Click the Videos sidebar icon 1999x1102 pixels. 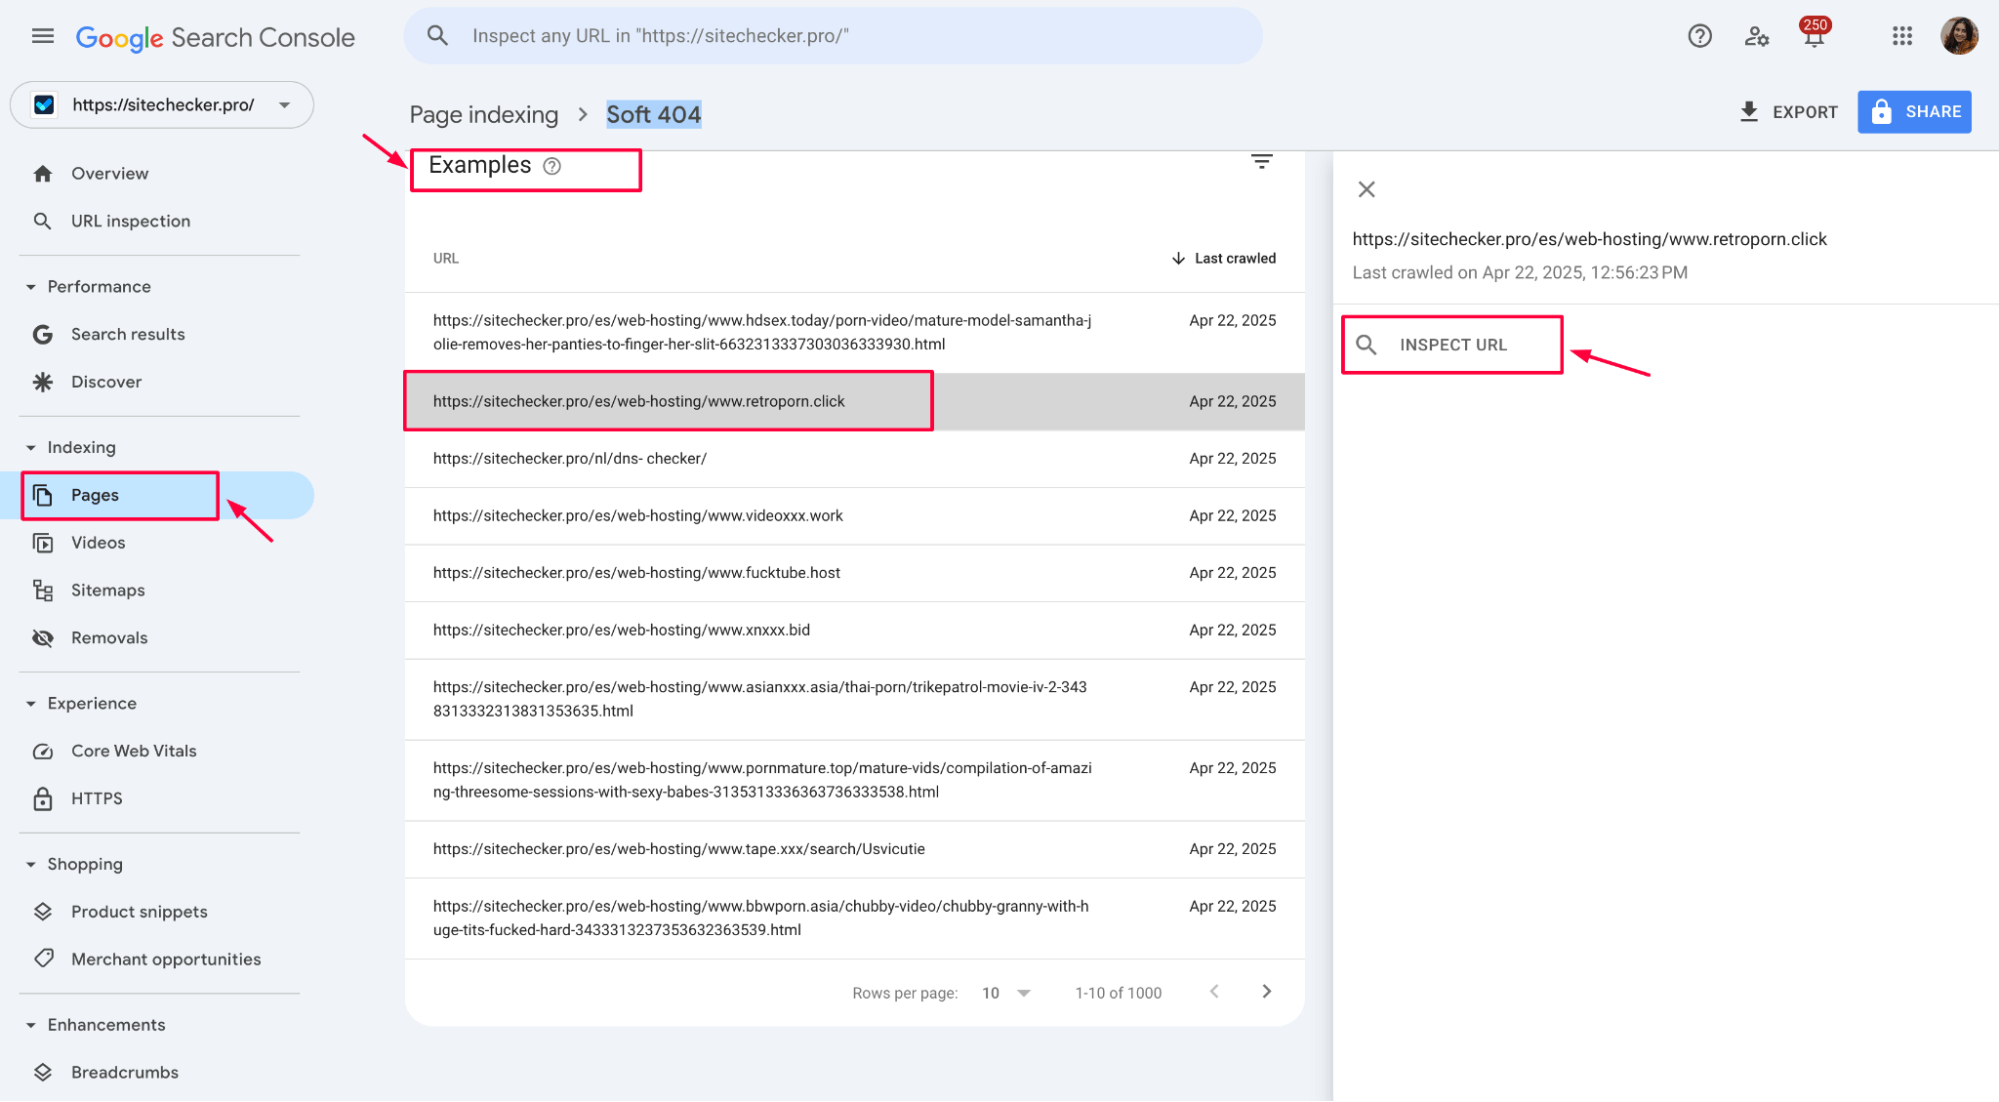tap(42, 543)
